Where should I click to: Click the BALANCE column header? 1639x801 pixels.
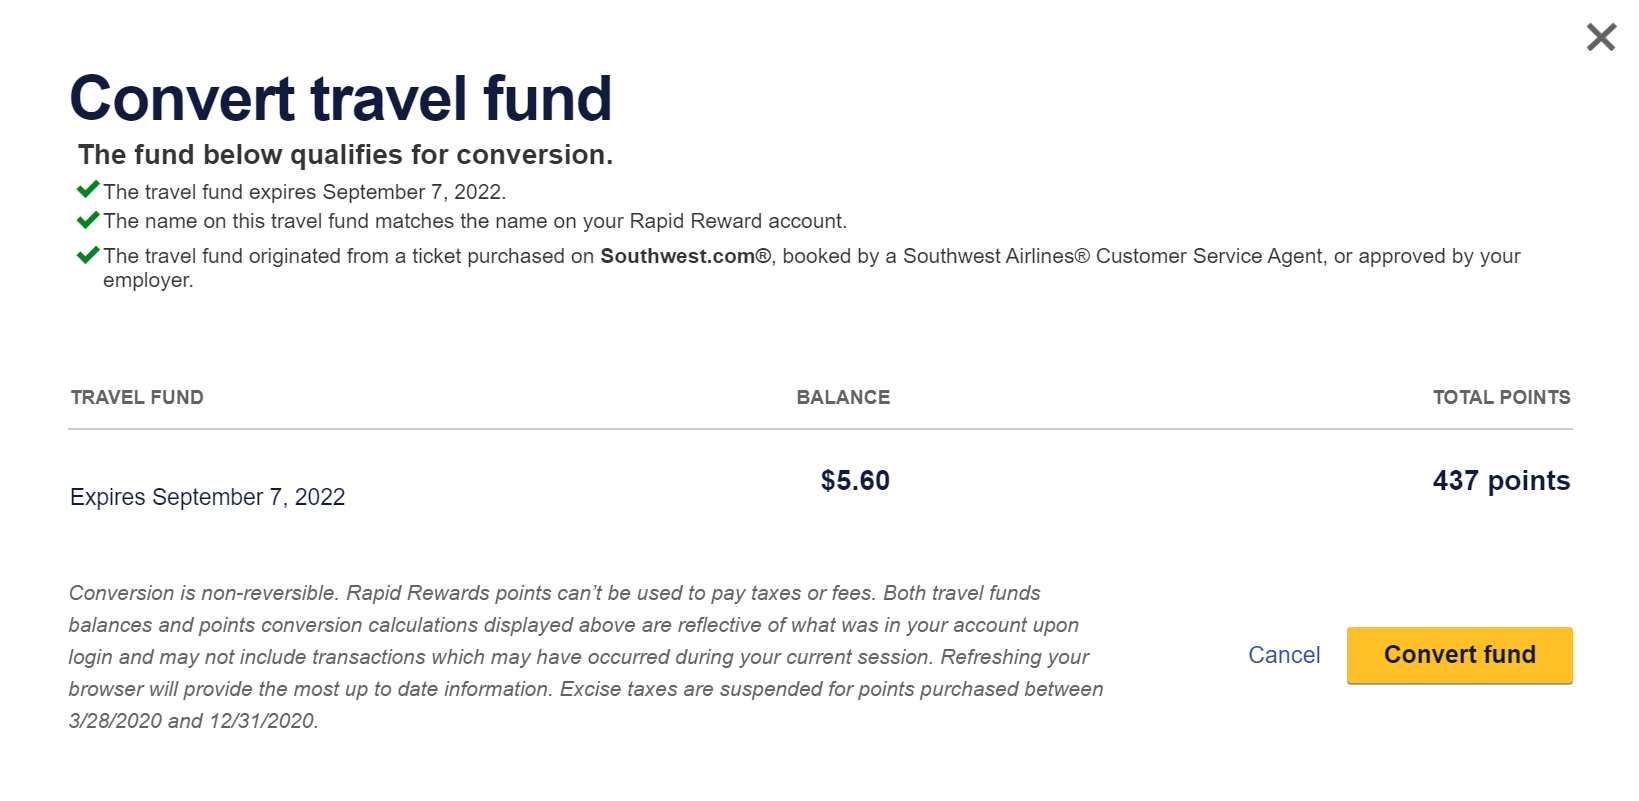click(843, 397)
